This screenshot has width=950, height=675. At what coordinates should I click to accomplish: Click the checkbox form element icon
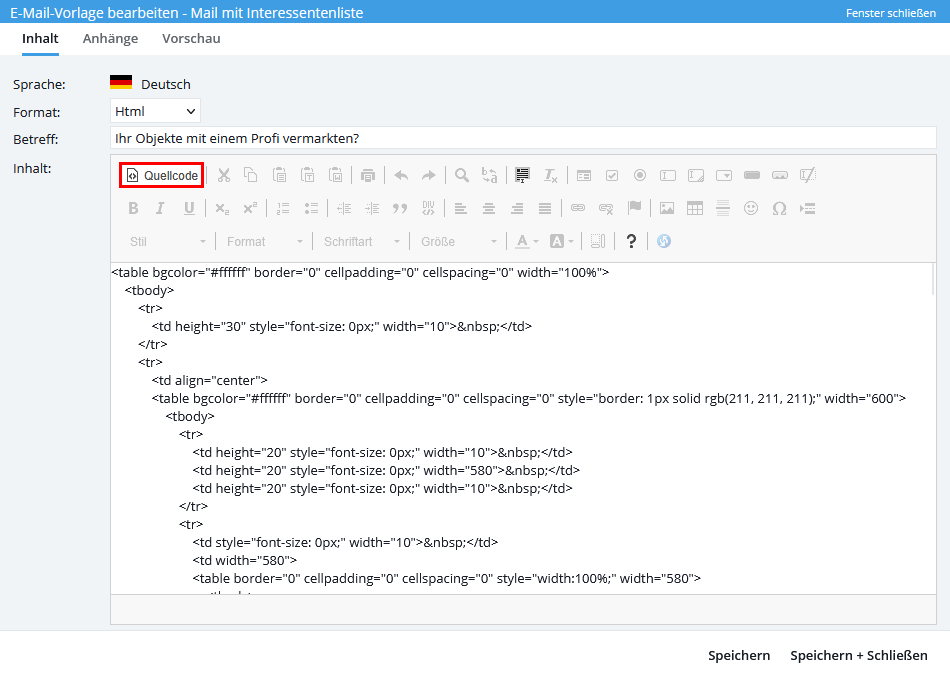(x=612, y=175)
